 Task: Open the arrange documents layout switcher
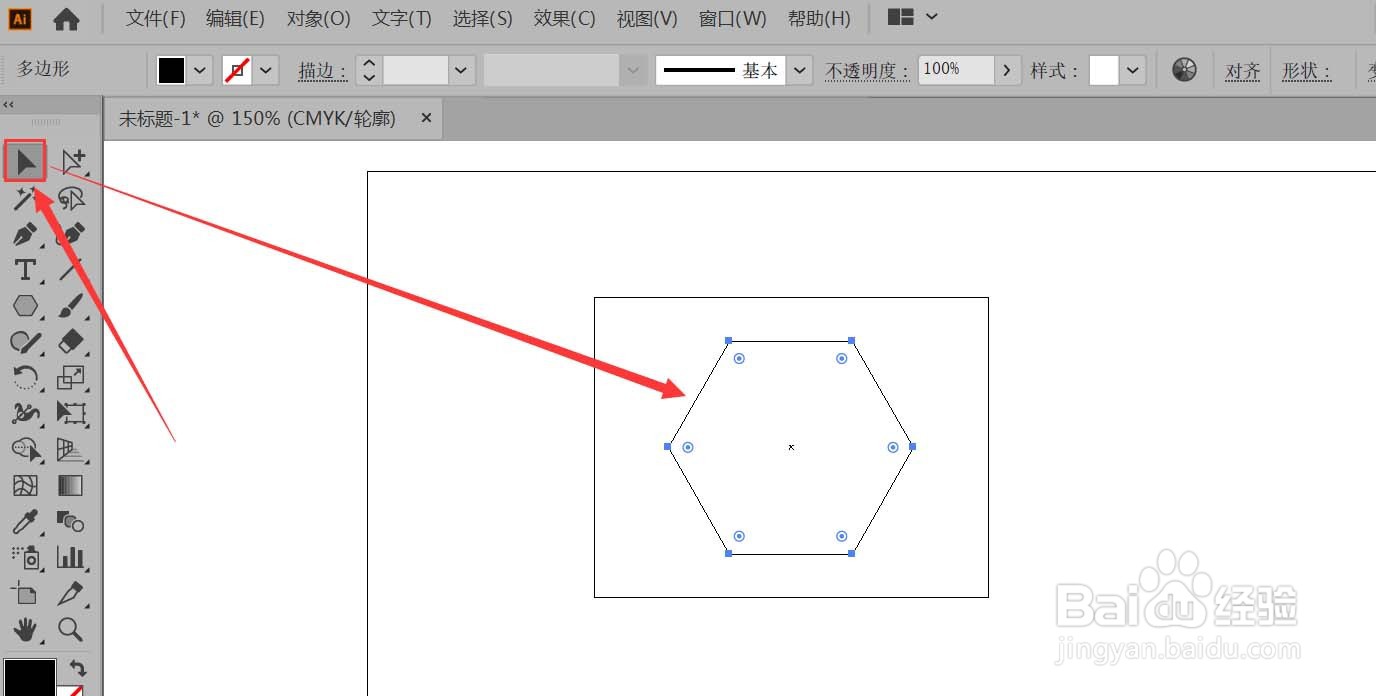(x=901, y=17)
